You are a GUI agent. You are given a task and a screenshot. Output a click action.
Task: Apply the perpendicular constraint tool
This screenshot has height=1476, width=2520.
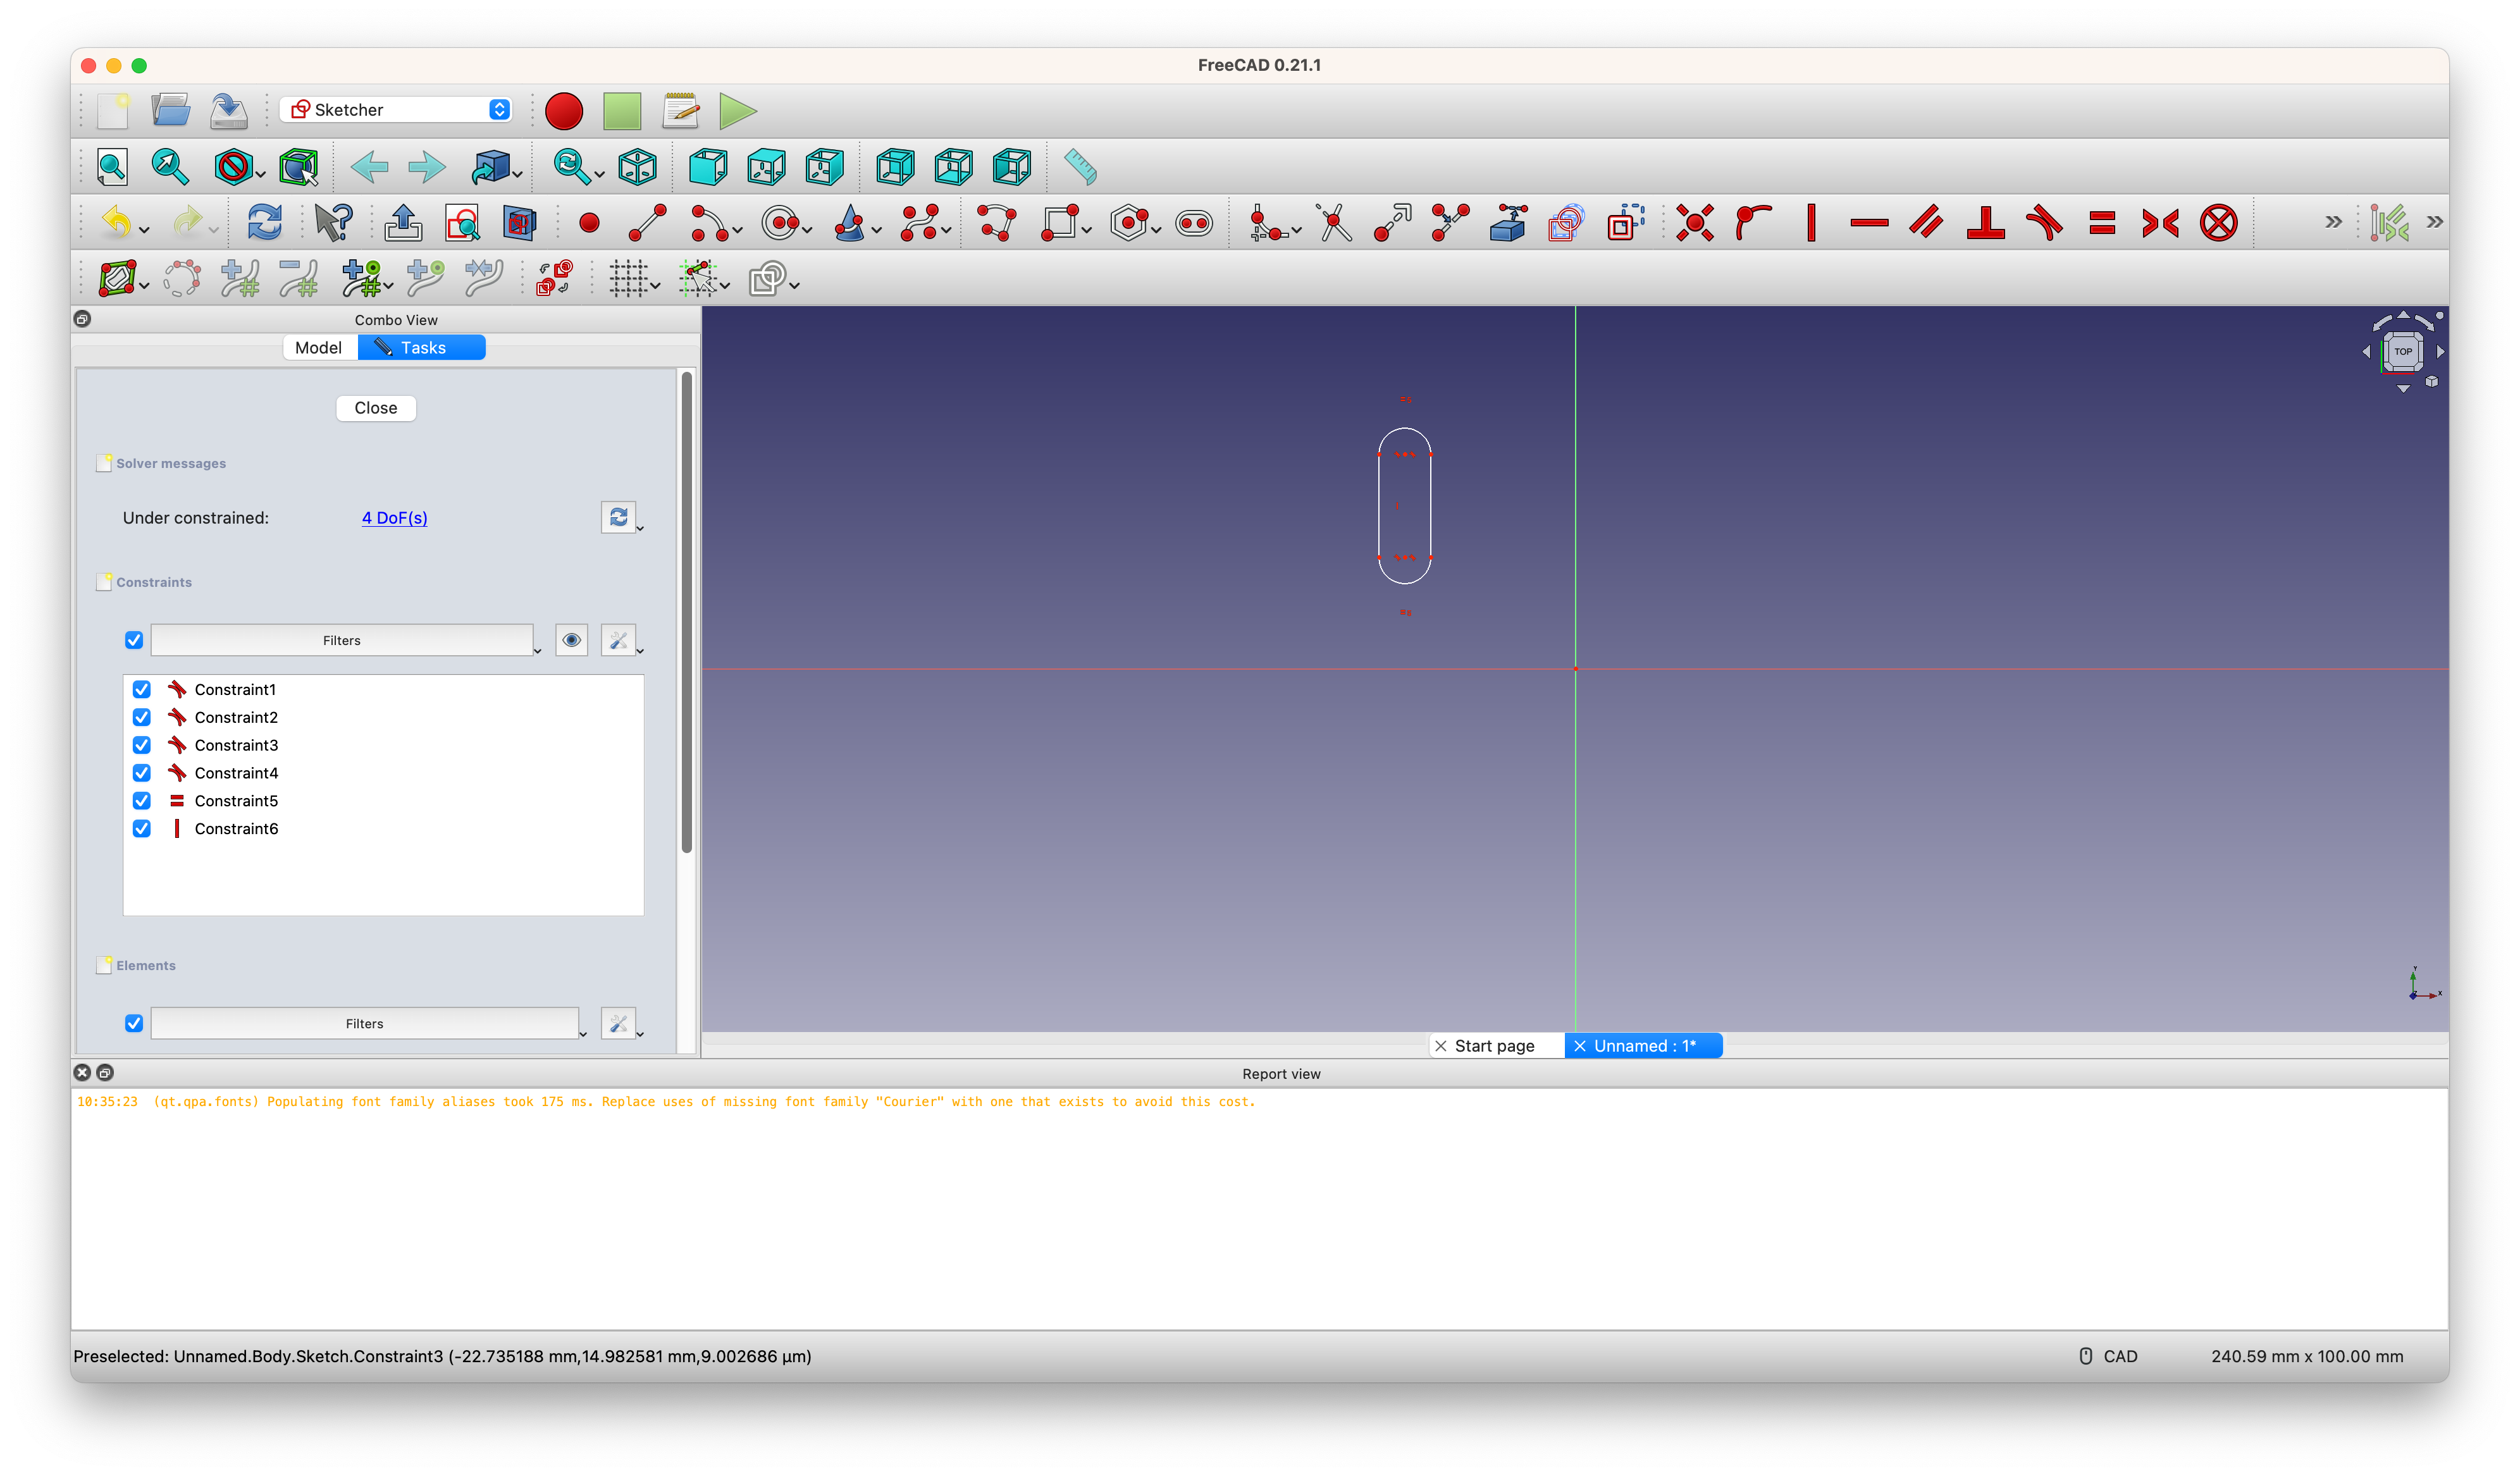tap(1985, 223)
